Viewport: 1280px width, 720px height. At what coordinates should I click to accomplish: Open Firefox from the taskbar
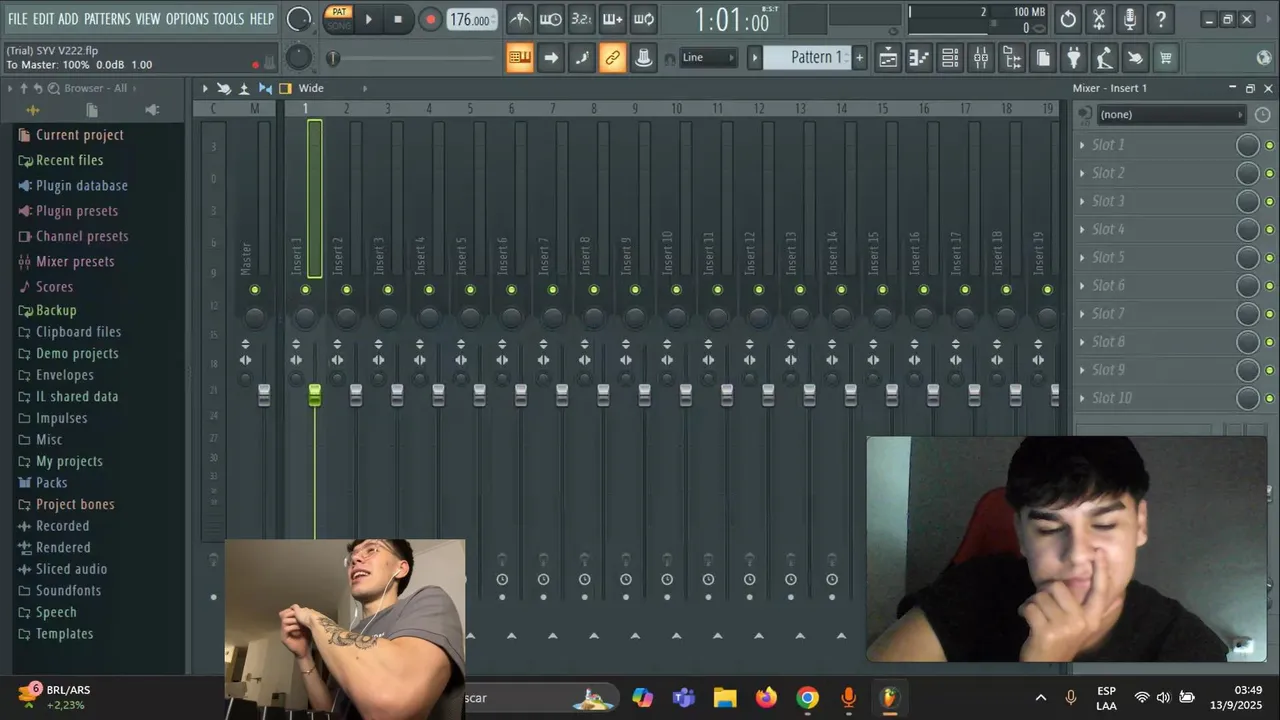pyautogui.click(x=766, y=698)
